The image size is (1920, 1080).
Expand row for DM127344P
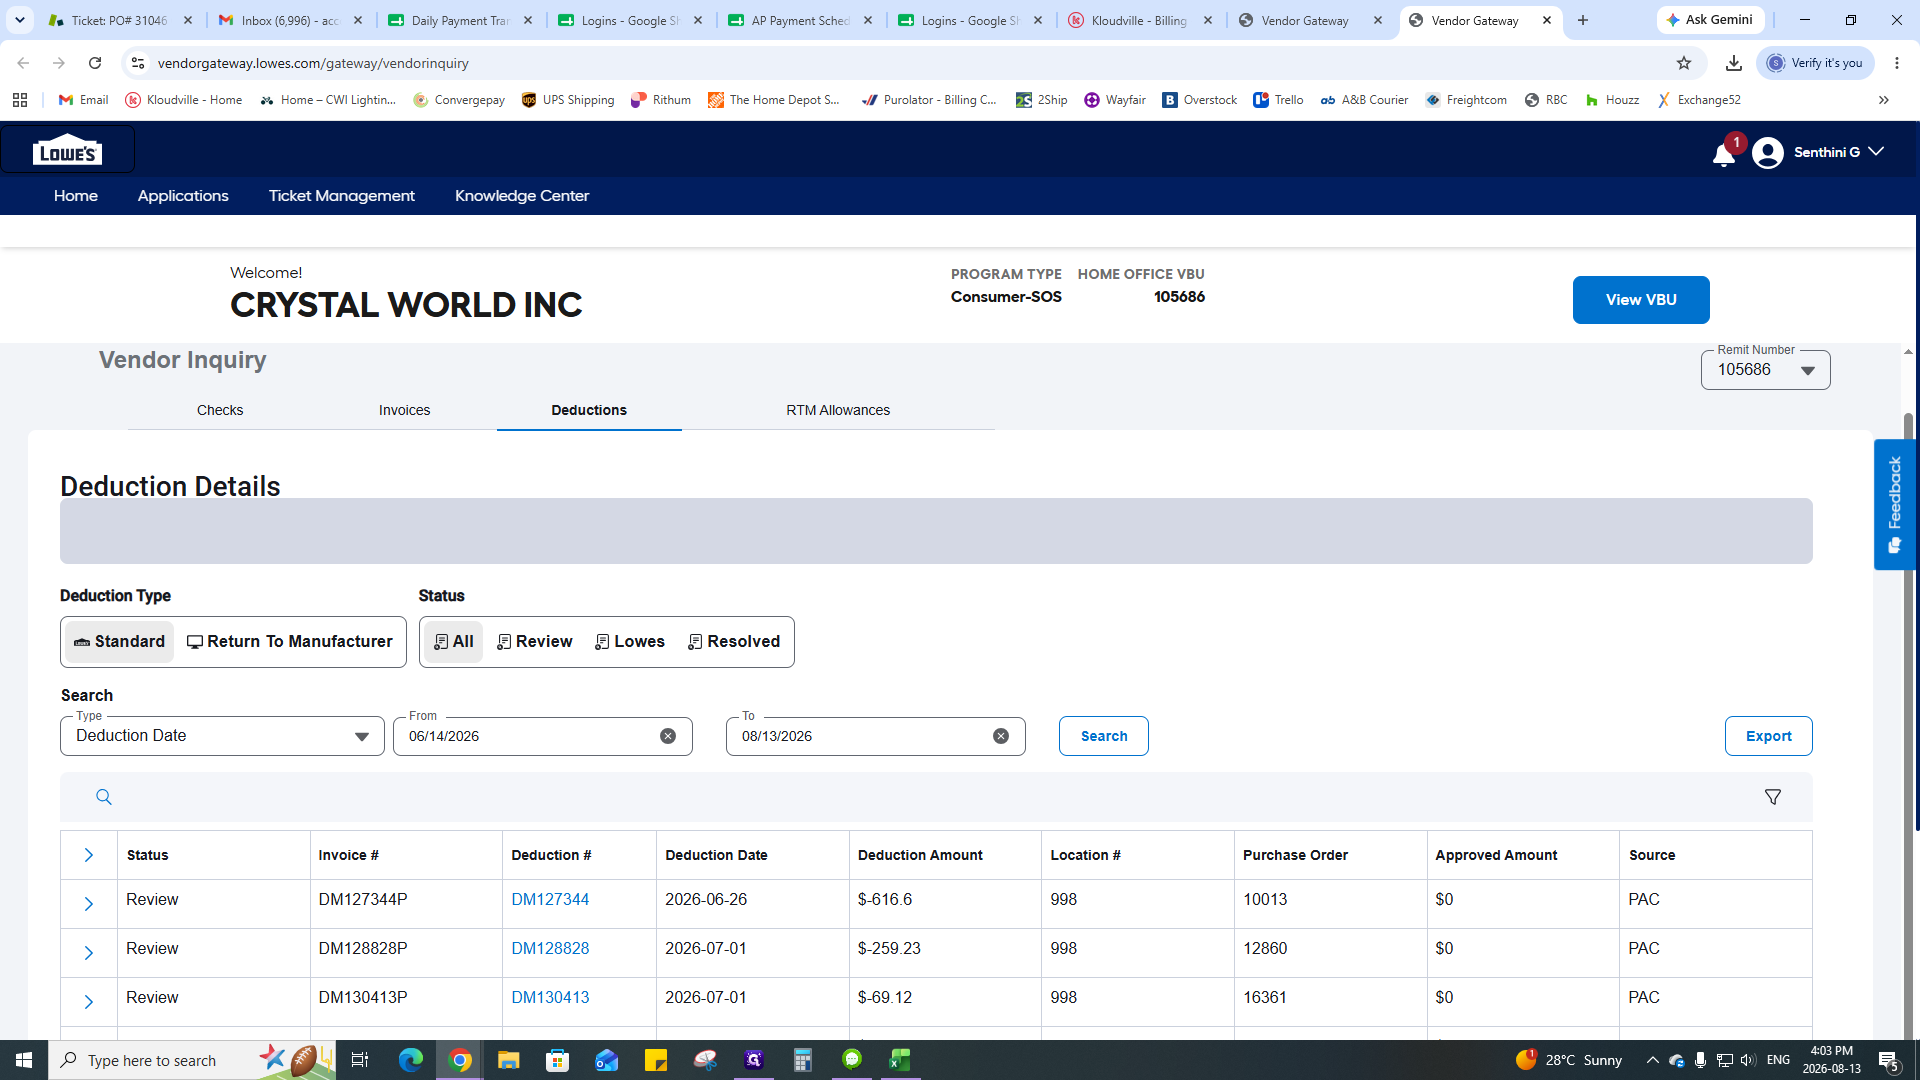coord(89,904)
